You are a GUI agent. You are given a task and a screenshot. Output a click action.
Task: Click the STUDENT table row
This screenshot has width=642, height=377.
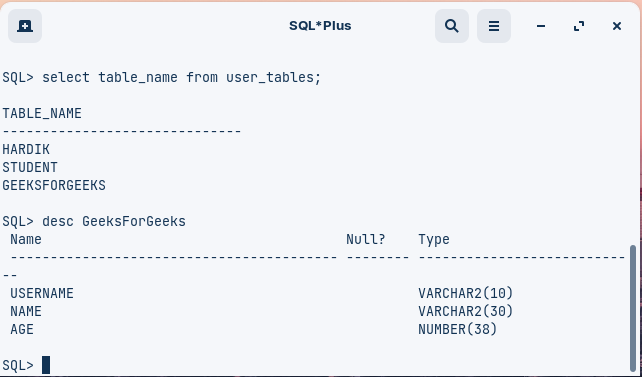tap(30, 167)
